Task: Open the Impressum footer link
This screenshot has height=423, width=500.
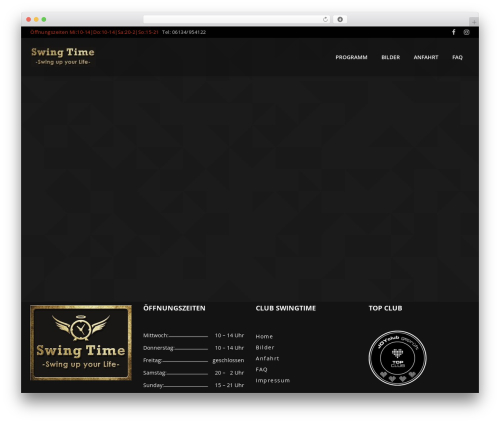Action: pos(273,380)
